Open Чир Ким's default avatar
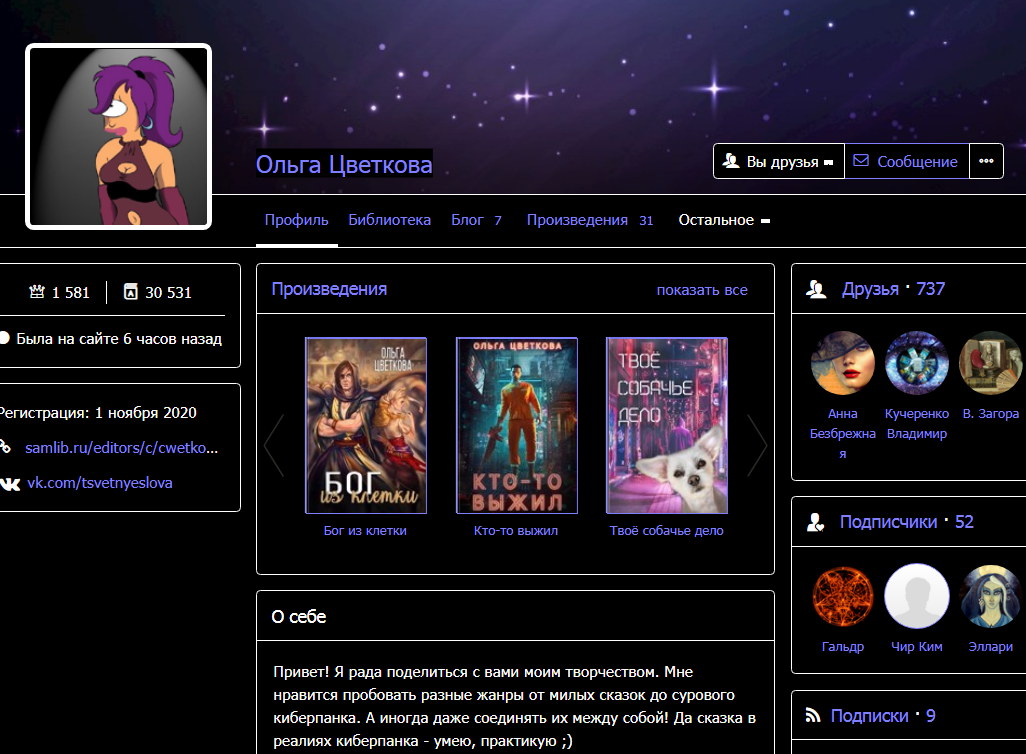Image resolution: width=1026 pixels, height=754 pixels. coord(916,596)
